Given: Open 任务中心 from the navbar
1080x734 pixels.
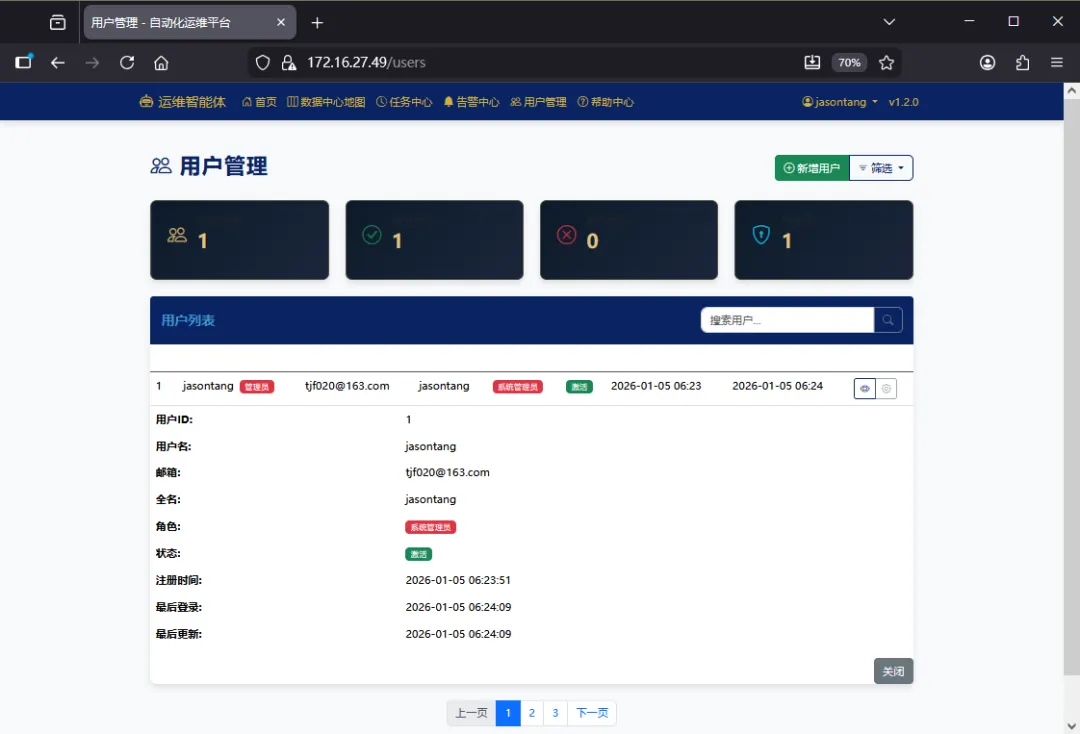Looking at the screenshot, I should pyautogui.click(x=404, y=102).
